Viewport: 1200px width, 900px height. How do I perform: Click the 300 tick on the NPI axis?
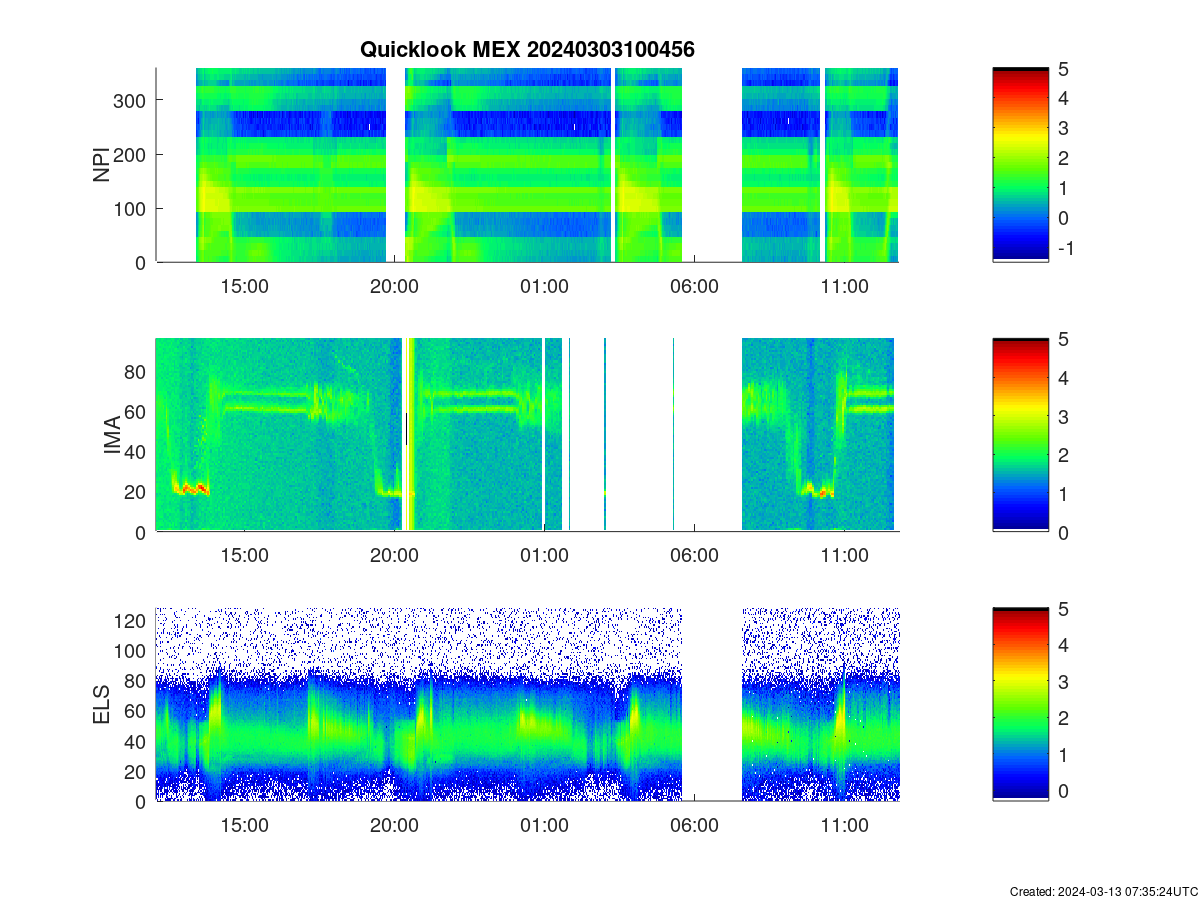click(132, 100)
